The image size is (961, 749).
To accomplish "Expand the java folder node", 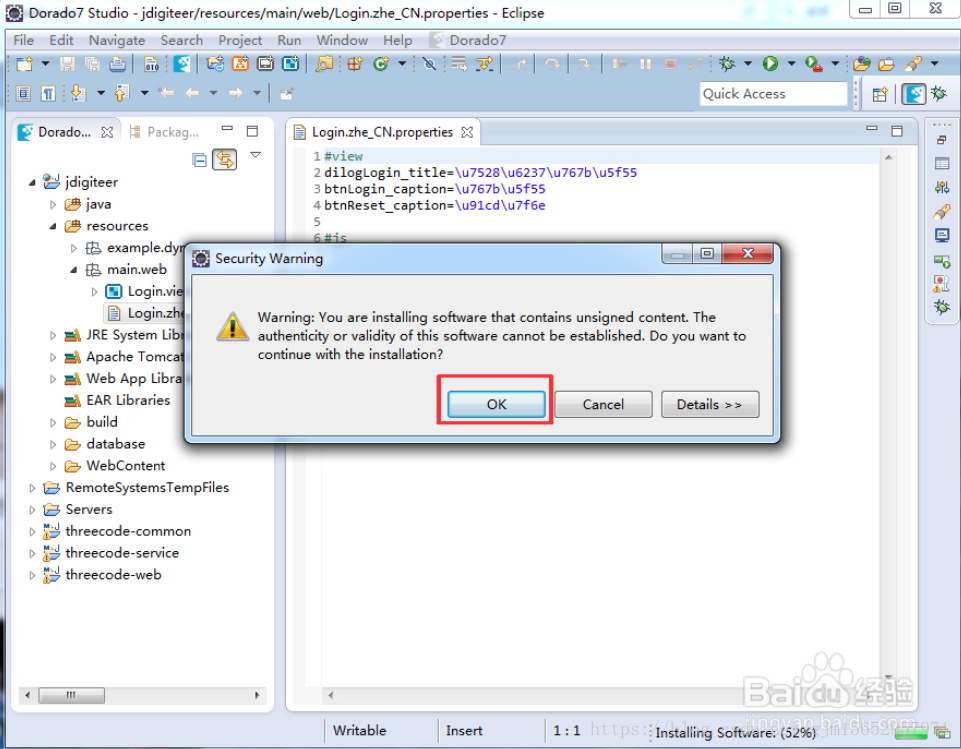I will [53, 204].
